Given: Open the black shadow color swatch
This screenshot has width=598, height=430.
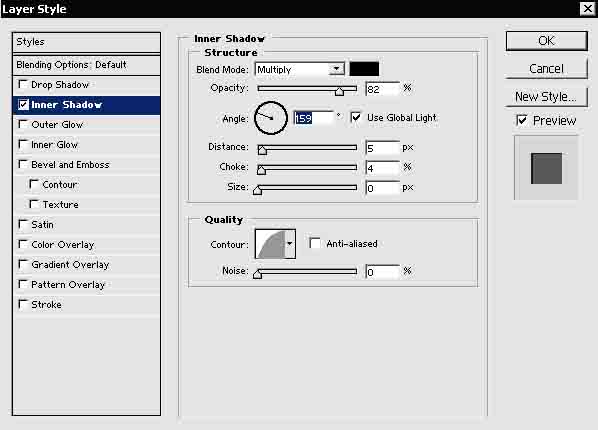Looking at the screenshot, I should pyautogui.click(x=364, y=69).
